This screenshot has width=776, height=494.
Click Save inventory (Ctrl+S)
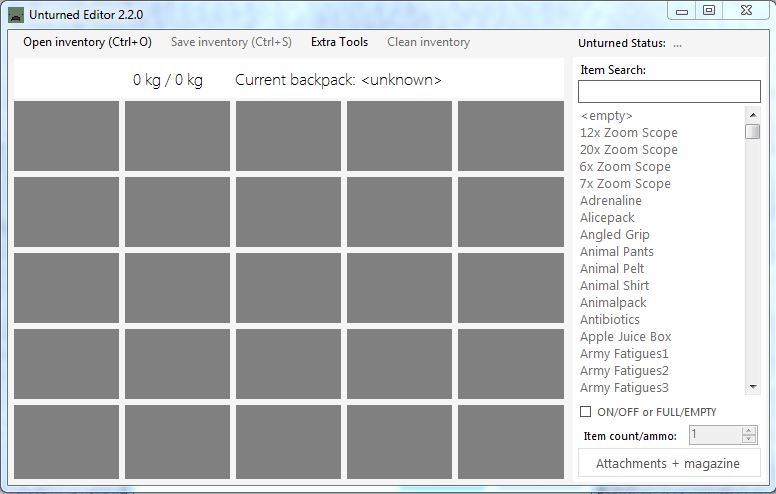click(x=231, y=42)
